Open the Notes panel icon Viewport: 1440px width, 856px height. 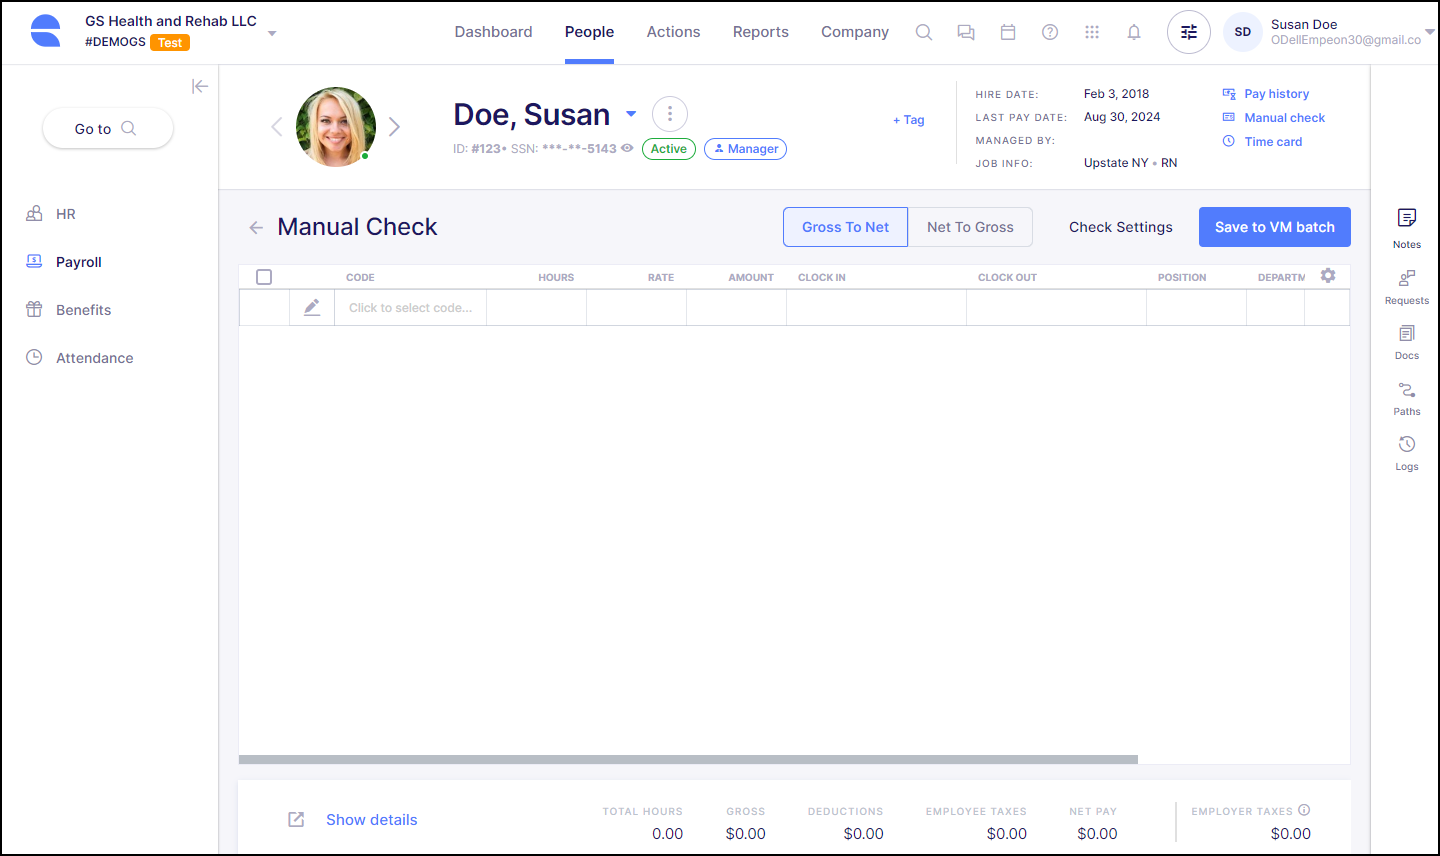point(1406,218)
